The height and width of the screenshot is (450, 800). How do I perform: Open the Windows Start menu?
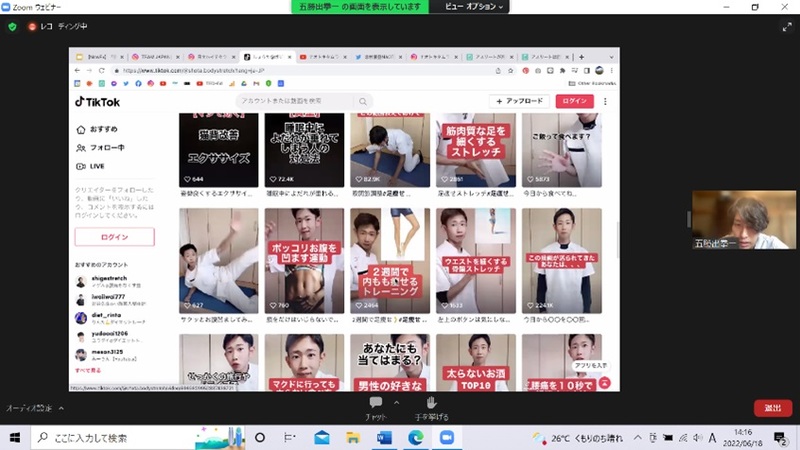15,438
